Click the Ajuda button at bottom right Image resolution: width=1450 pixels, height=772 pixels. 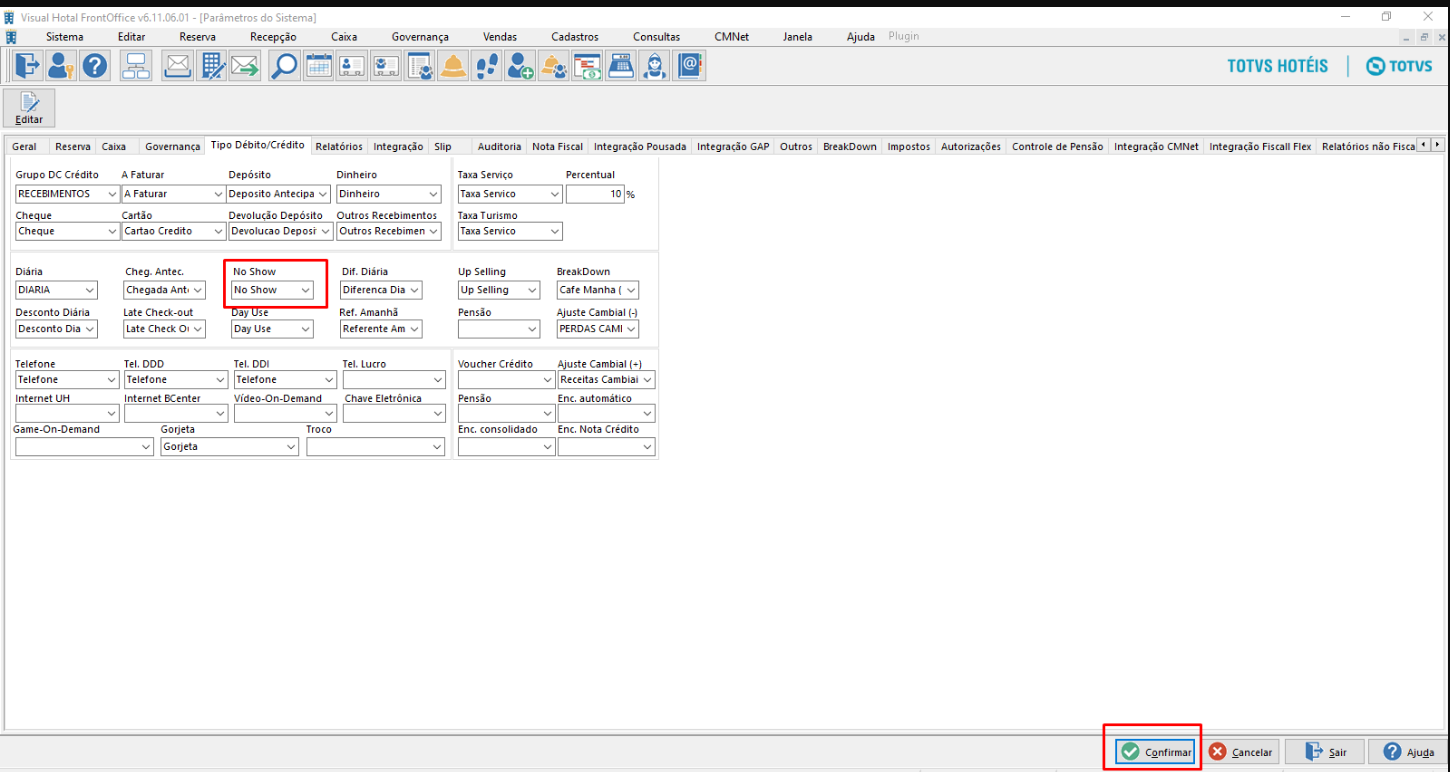click(x=1408, y=752)
